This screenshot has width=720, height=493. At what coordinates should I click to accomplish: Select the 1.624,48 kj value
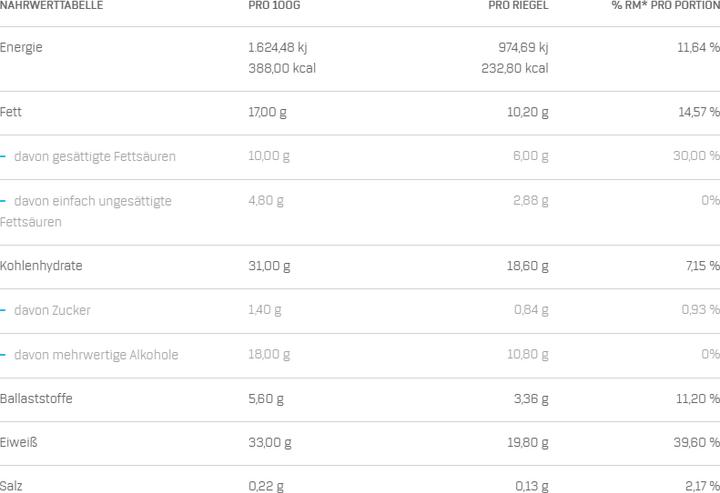click(278, 48)
